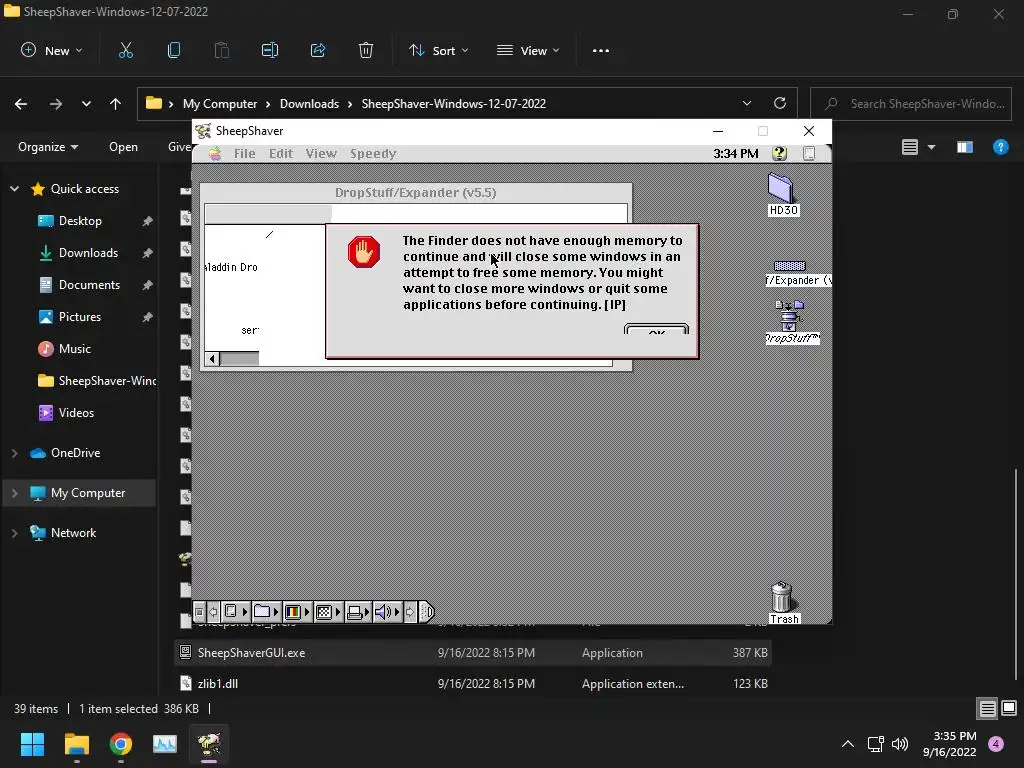
Task: Open Explorer help blue question icon
Action: click(x=1000, y=147)
